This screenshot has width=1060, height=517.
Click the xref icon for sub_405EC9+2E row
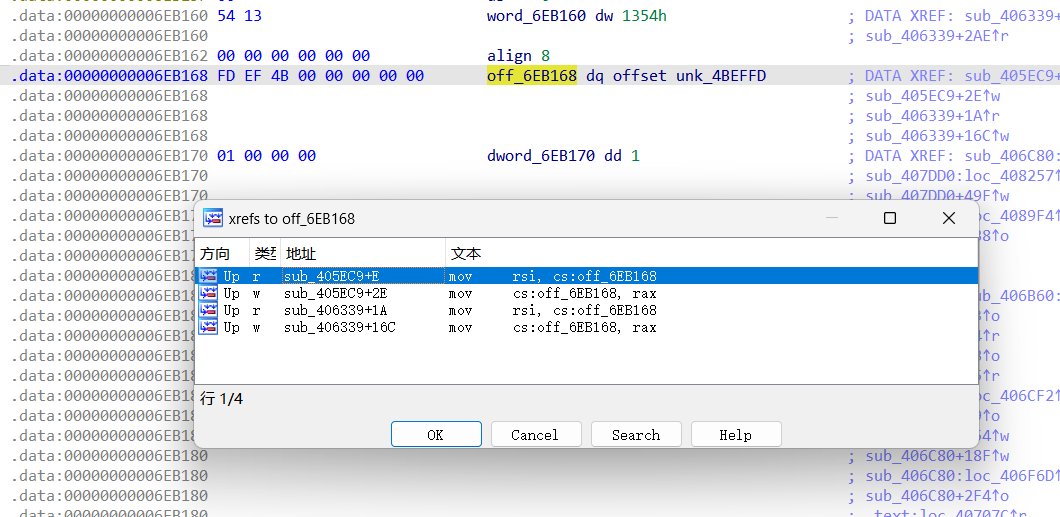point(208,293)
